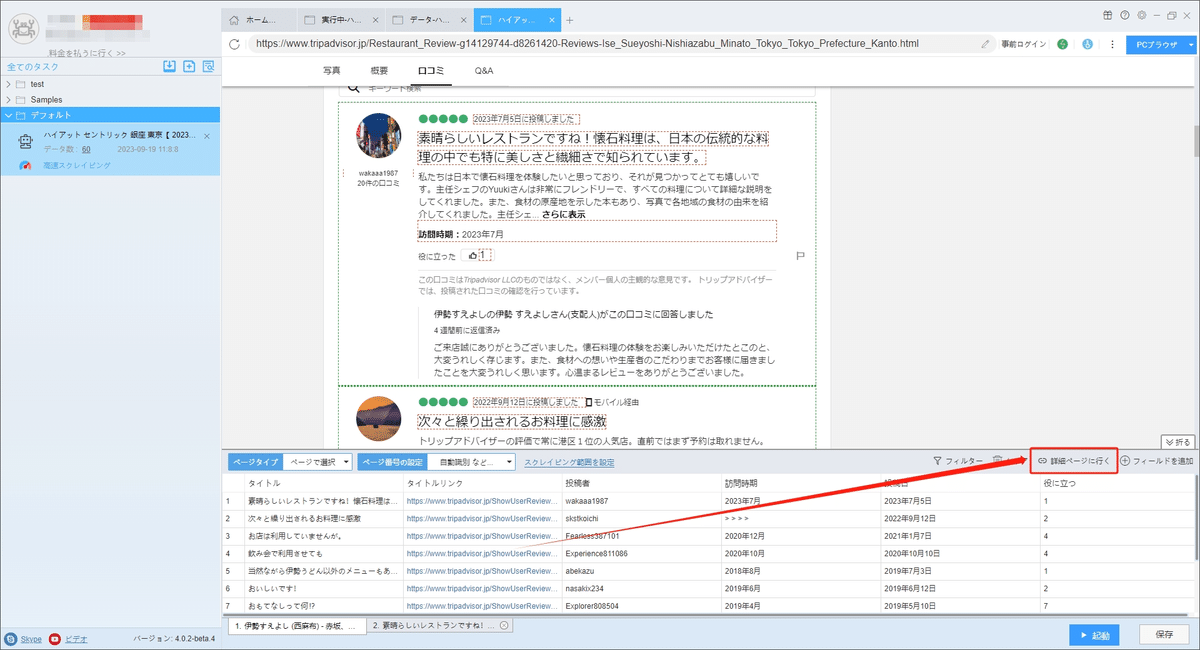Expand the Samples folder
The width and height of the screenshot is (1200, 650).
pyautogui.click(x=9, y=100)
